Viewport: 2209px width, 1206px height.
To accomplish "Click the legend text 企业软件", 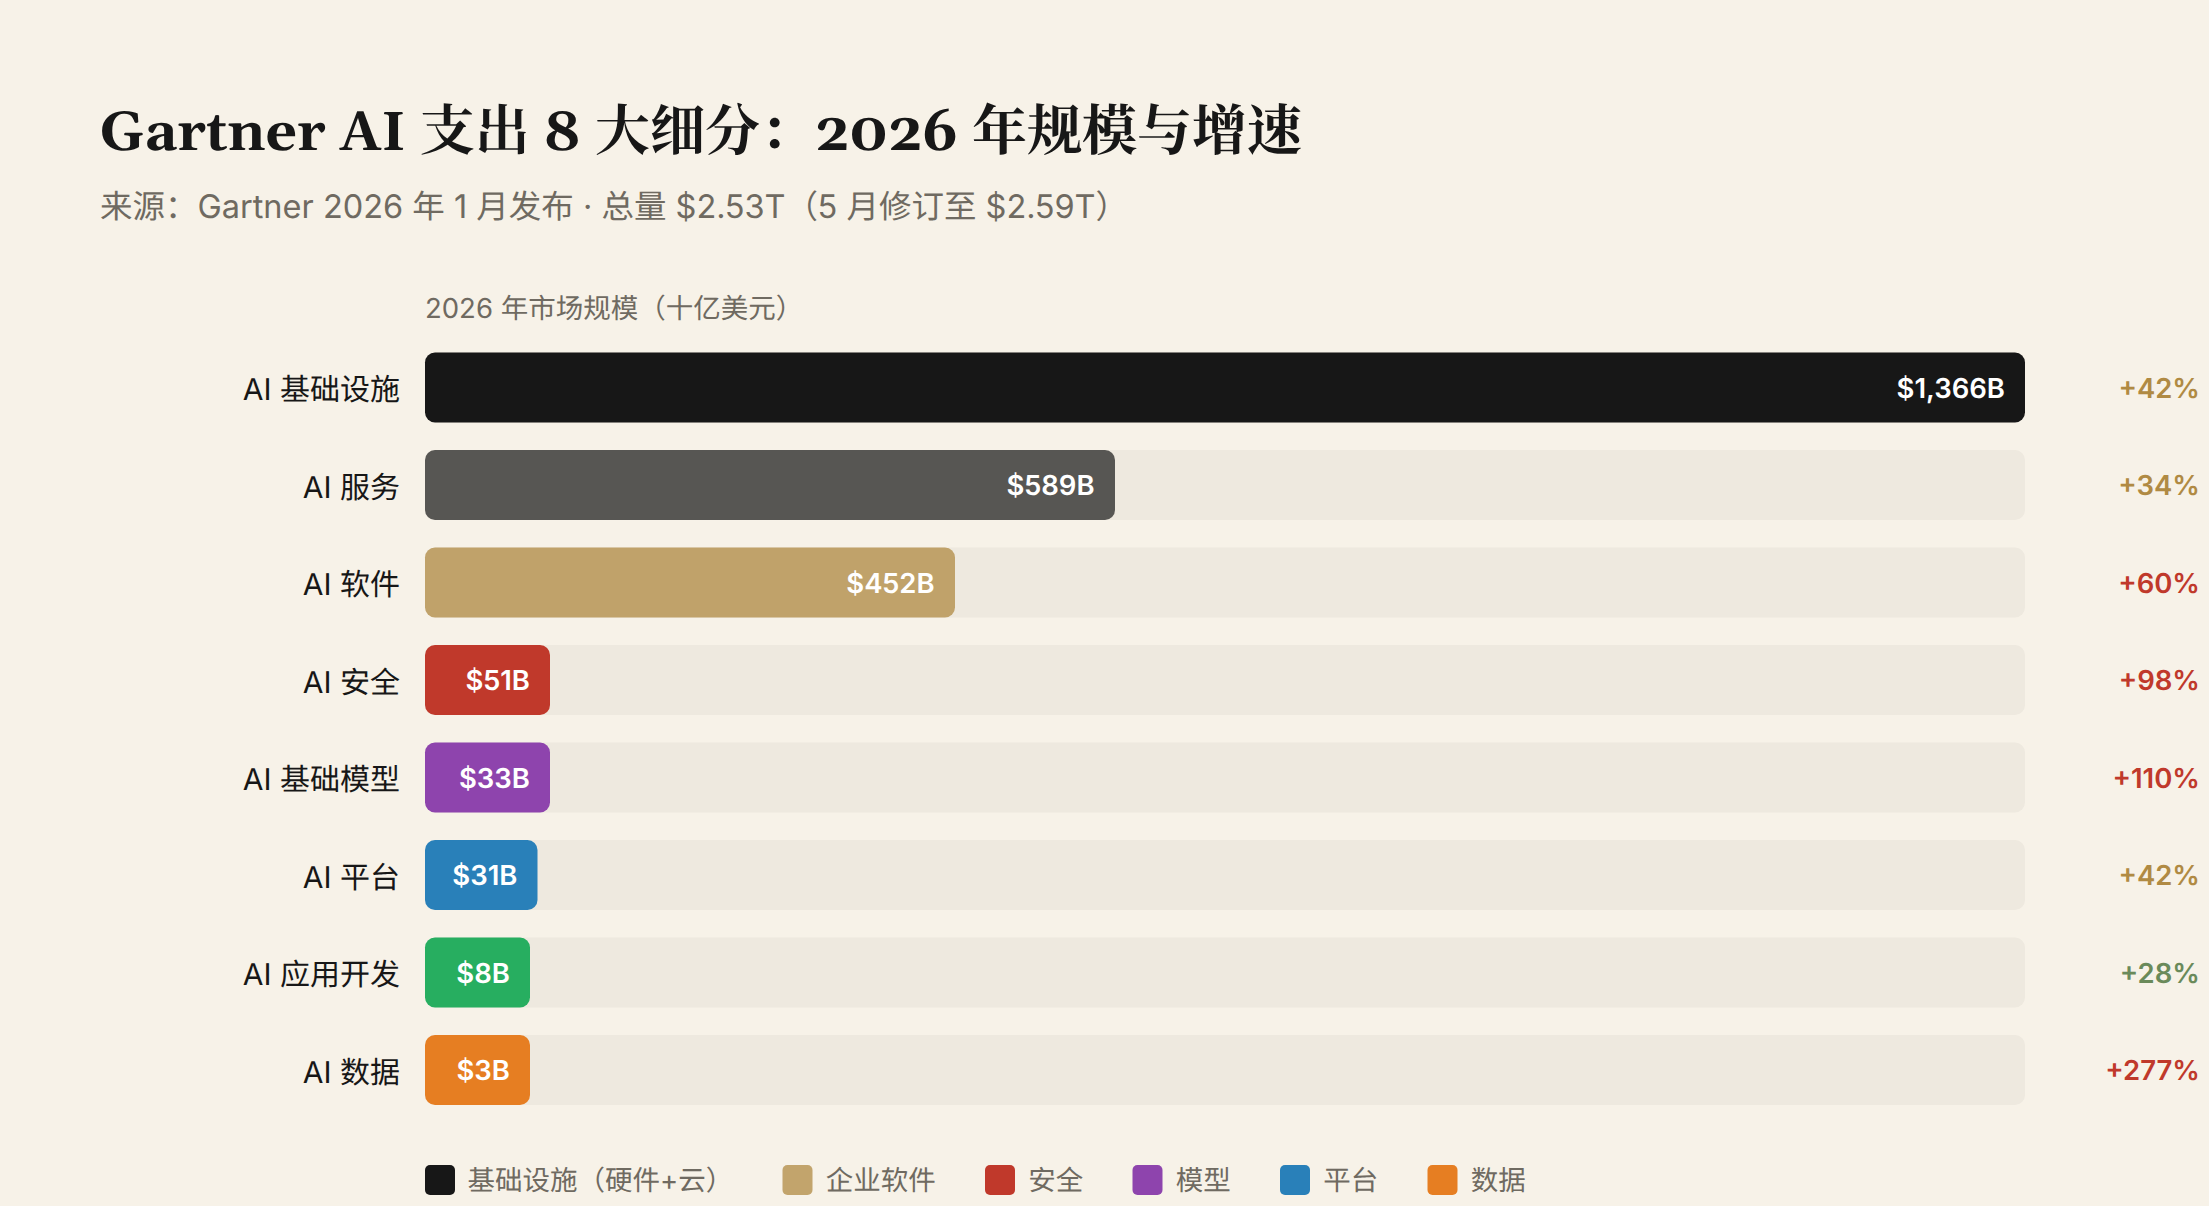I will [x=880, y=1180].
